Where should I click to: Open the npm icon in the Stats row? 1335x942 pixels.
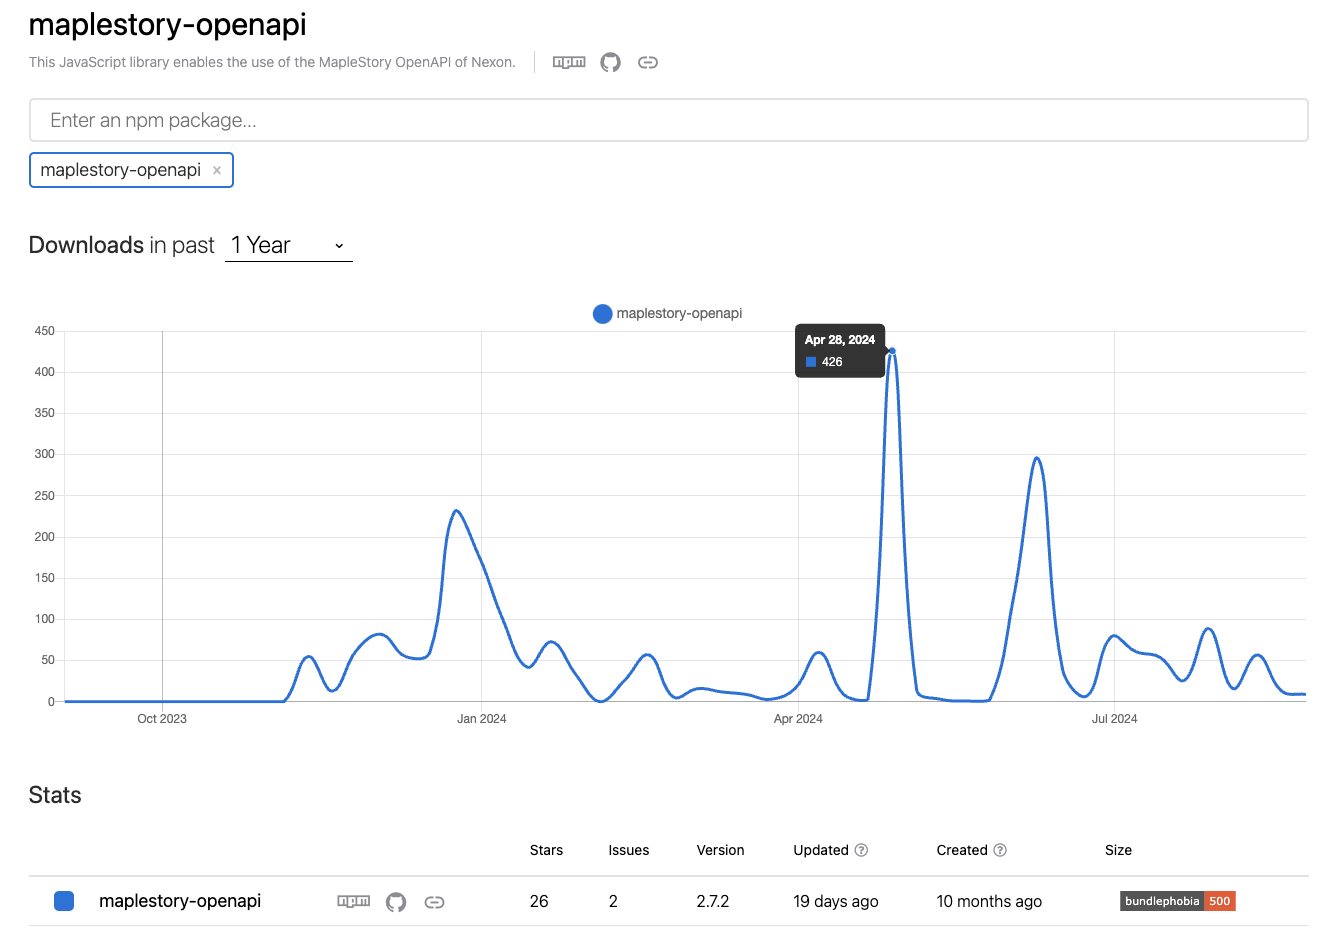(x=353, y=901)
